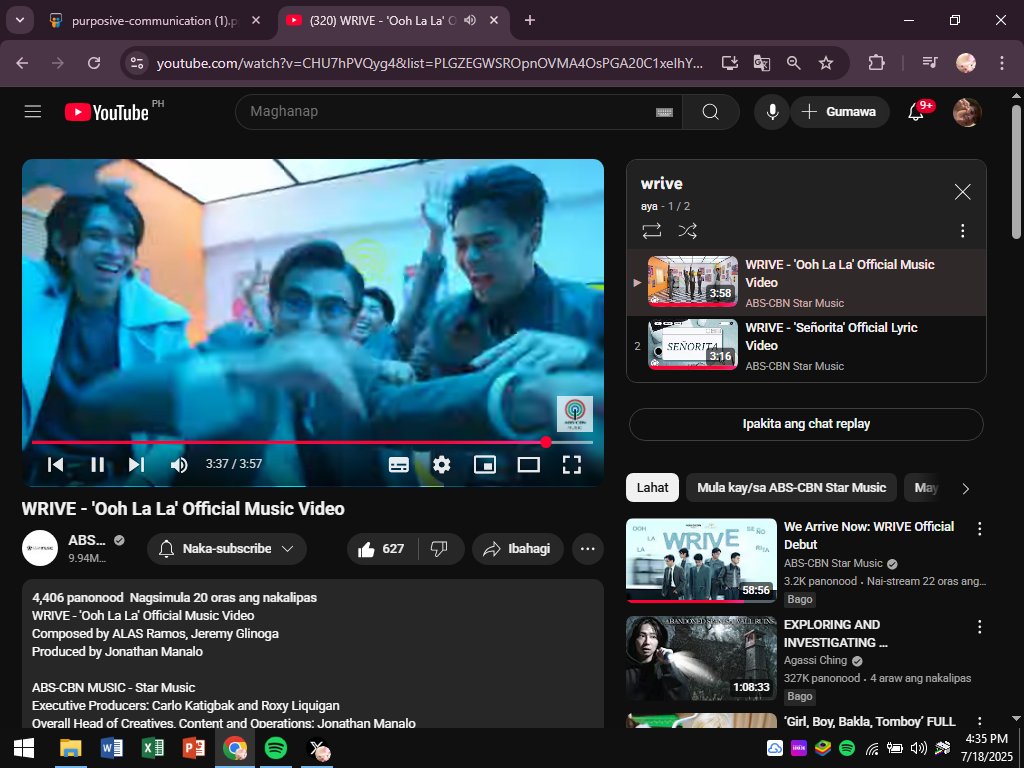Viewport: 1024px width, 768px height.
Task: Open the browser extensions puzzle icon
Action: [x=876, y=63]
